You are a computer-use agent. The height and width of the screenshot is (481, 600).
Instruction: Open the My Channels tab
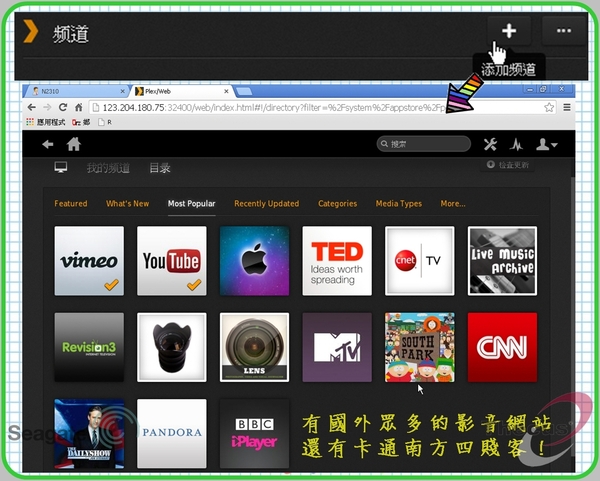[x=108, y=168]
